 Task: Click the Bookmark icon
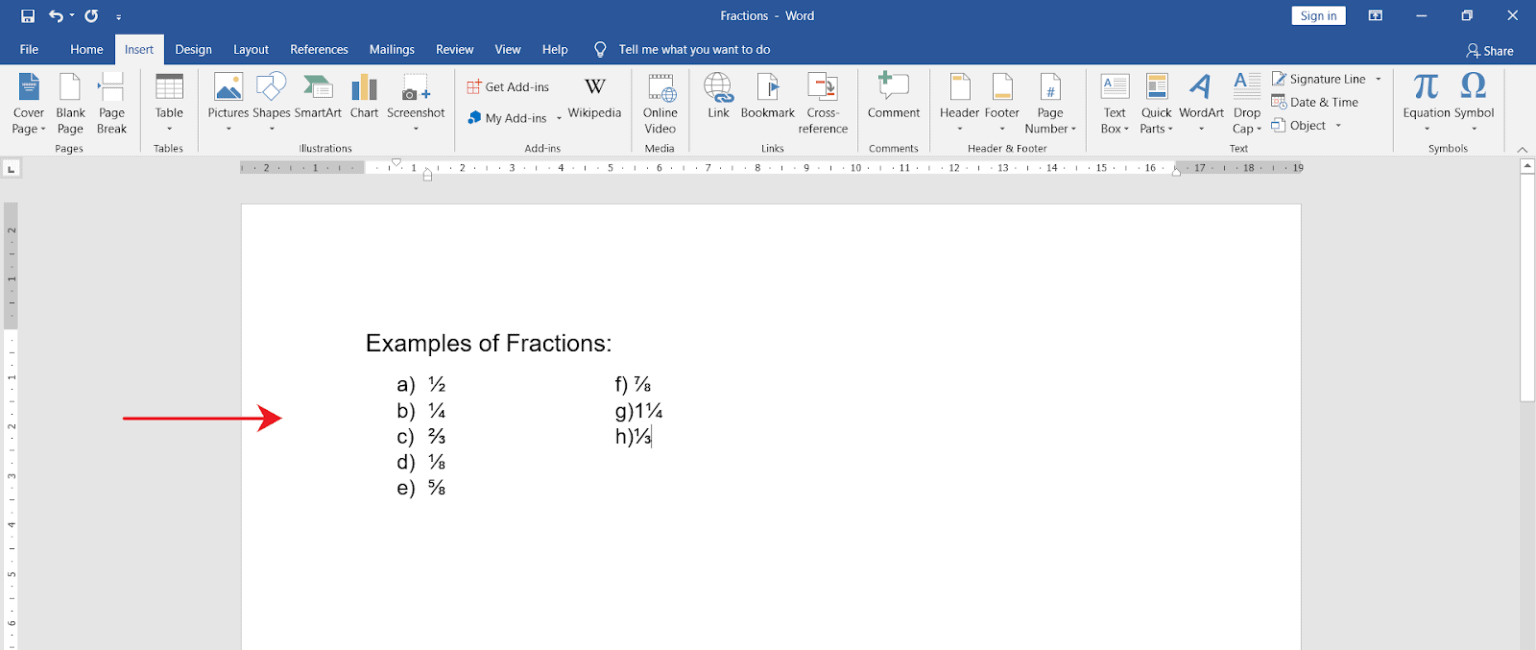click(x=767, y=97)
